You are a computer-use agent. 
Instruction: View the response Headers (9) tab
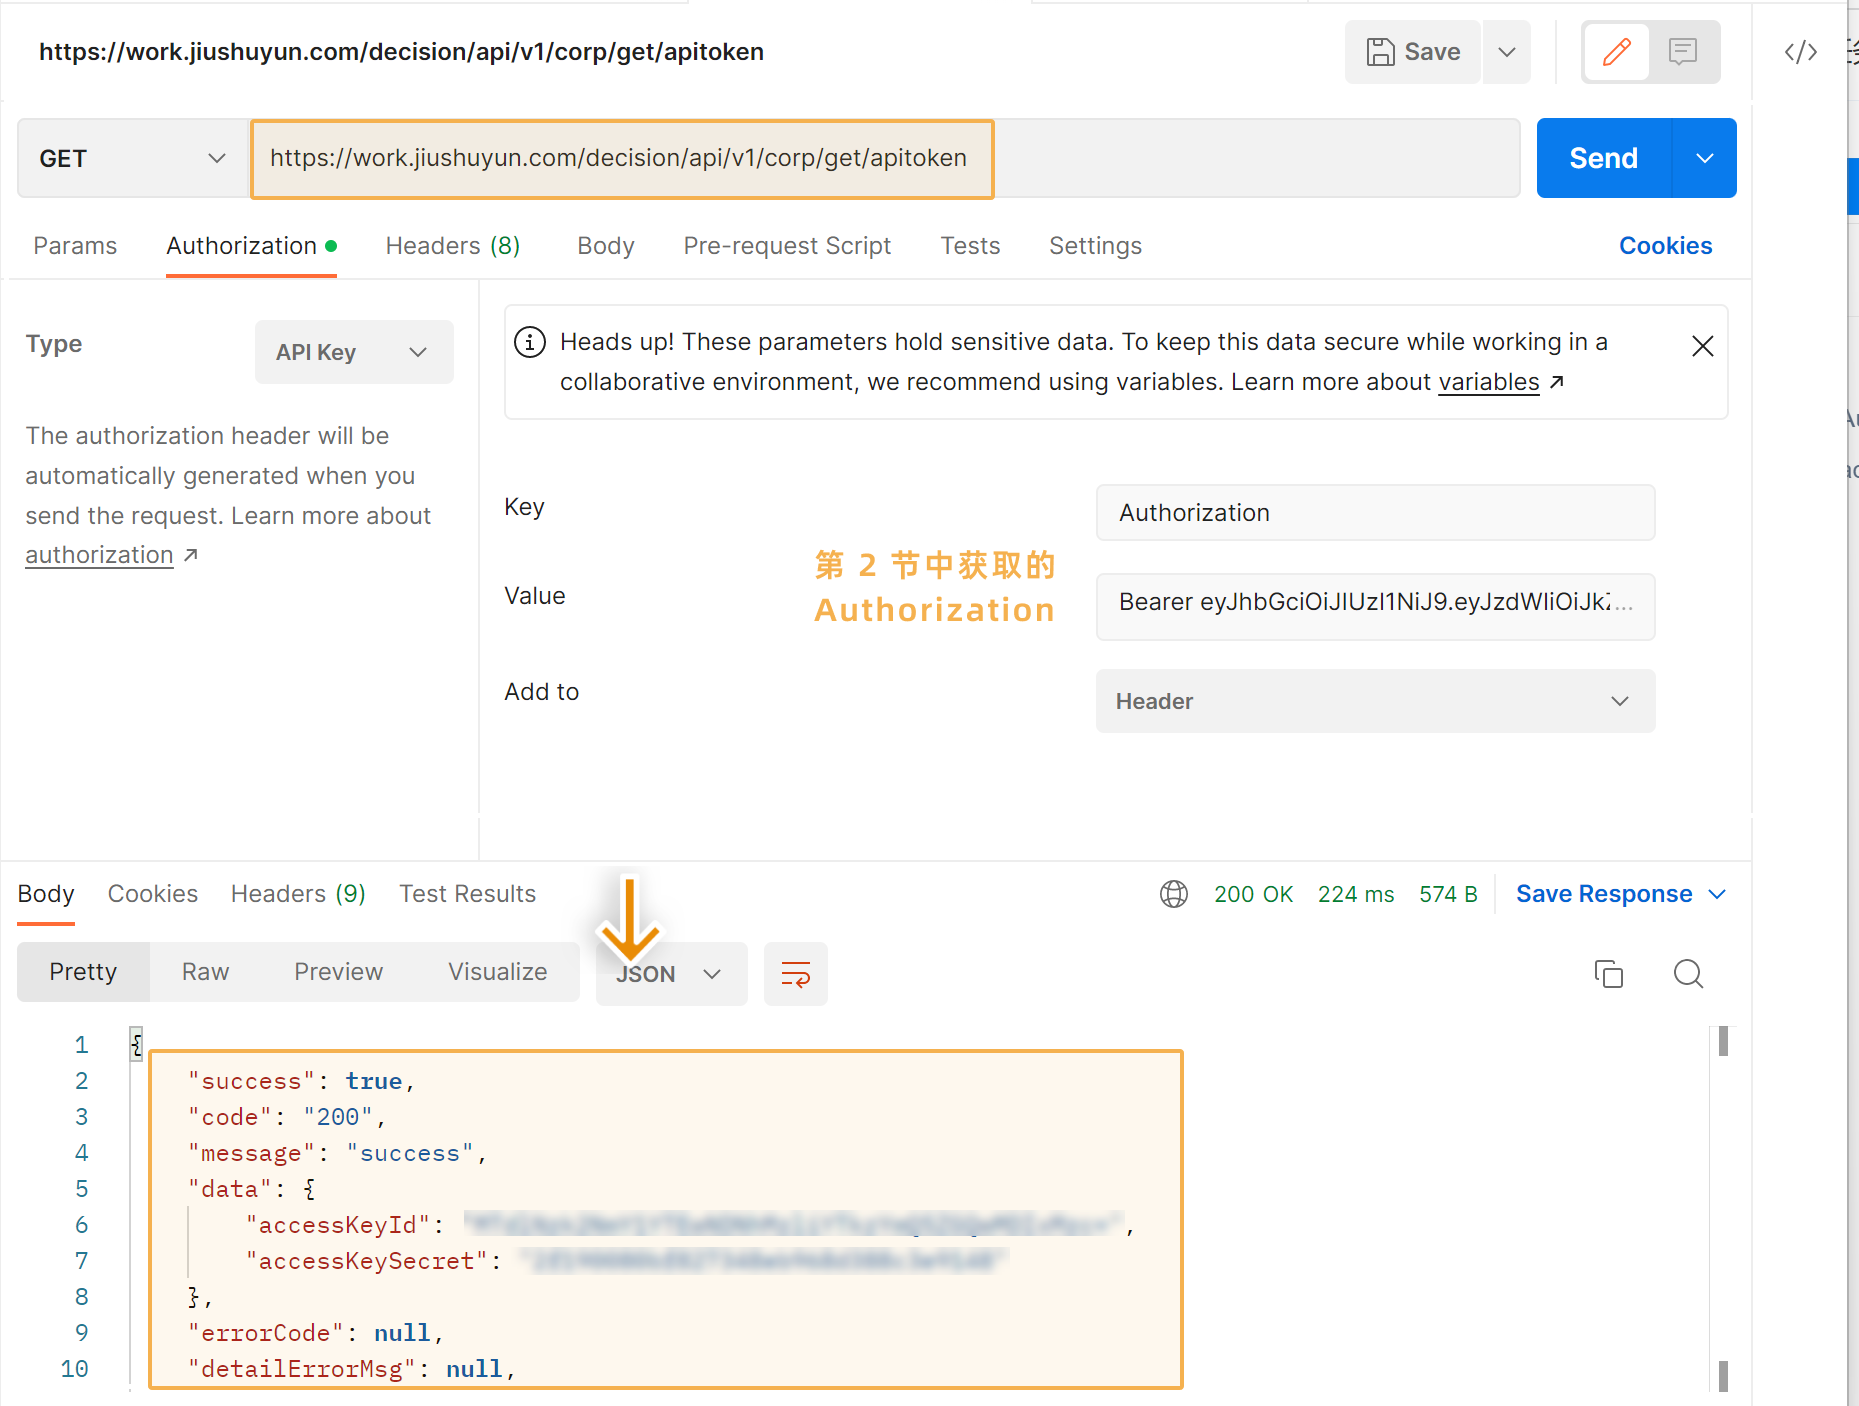(x=298, y=894)
